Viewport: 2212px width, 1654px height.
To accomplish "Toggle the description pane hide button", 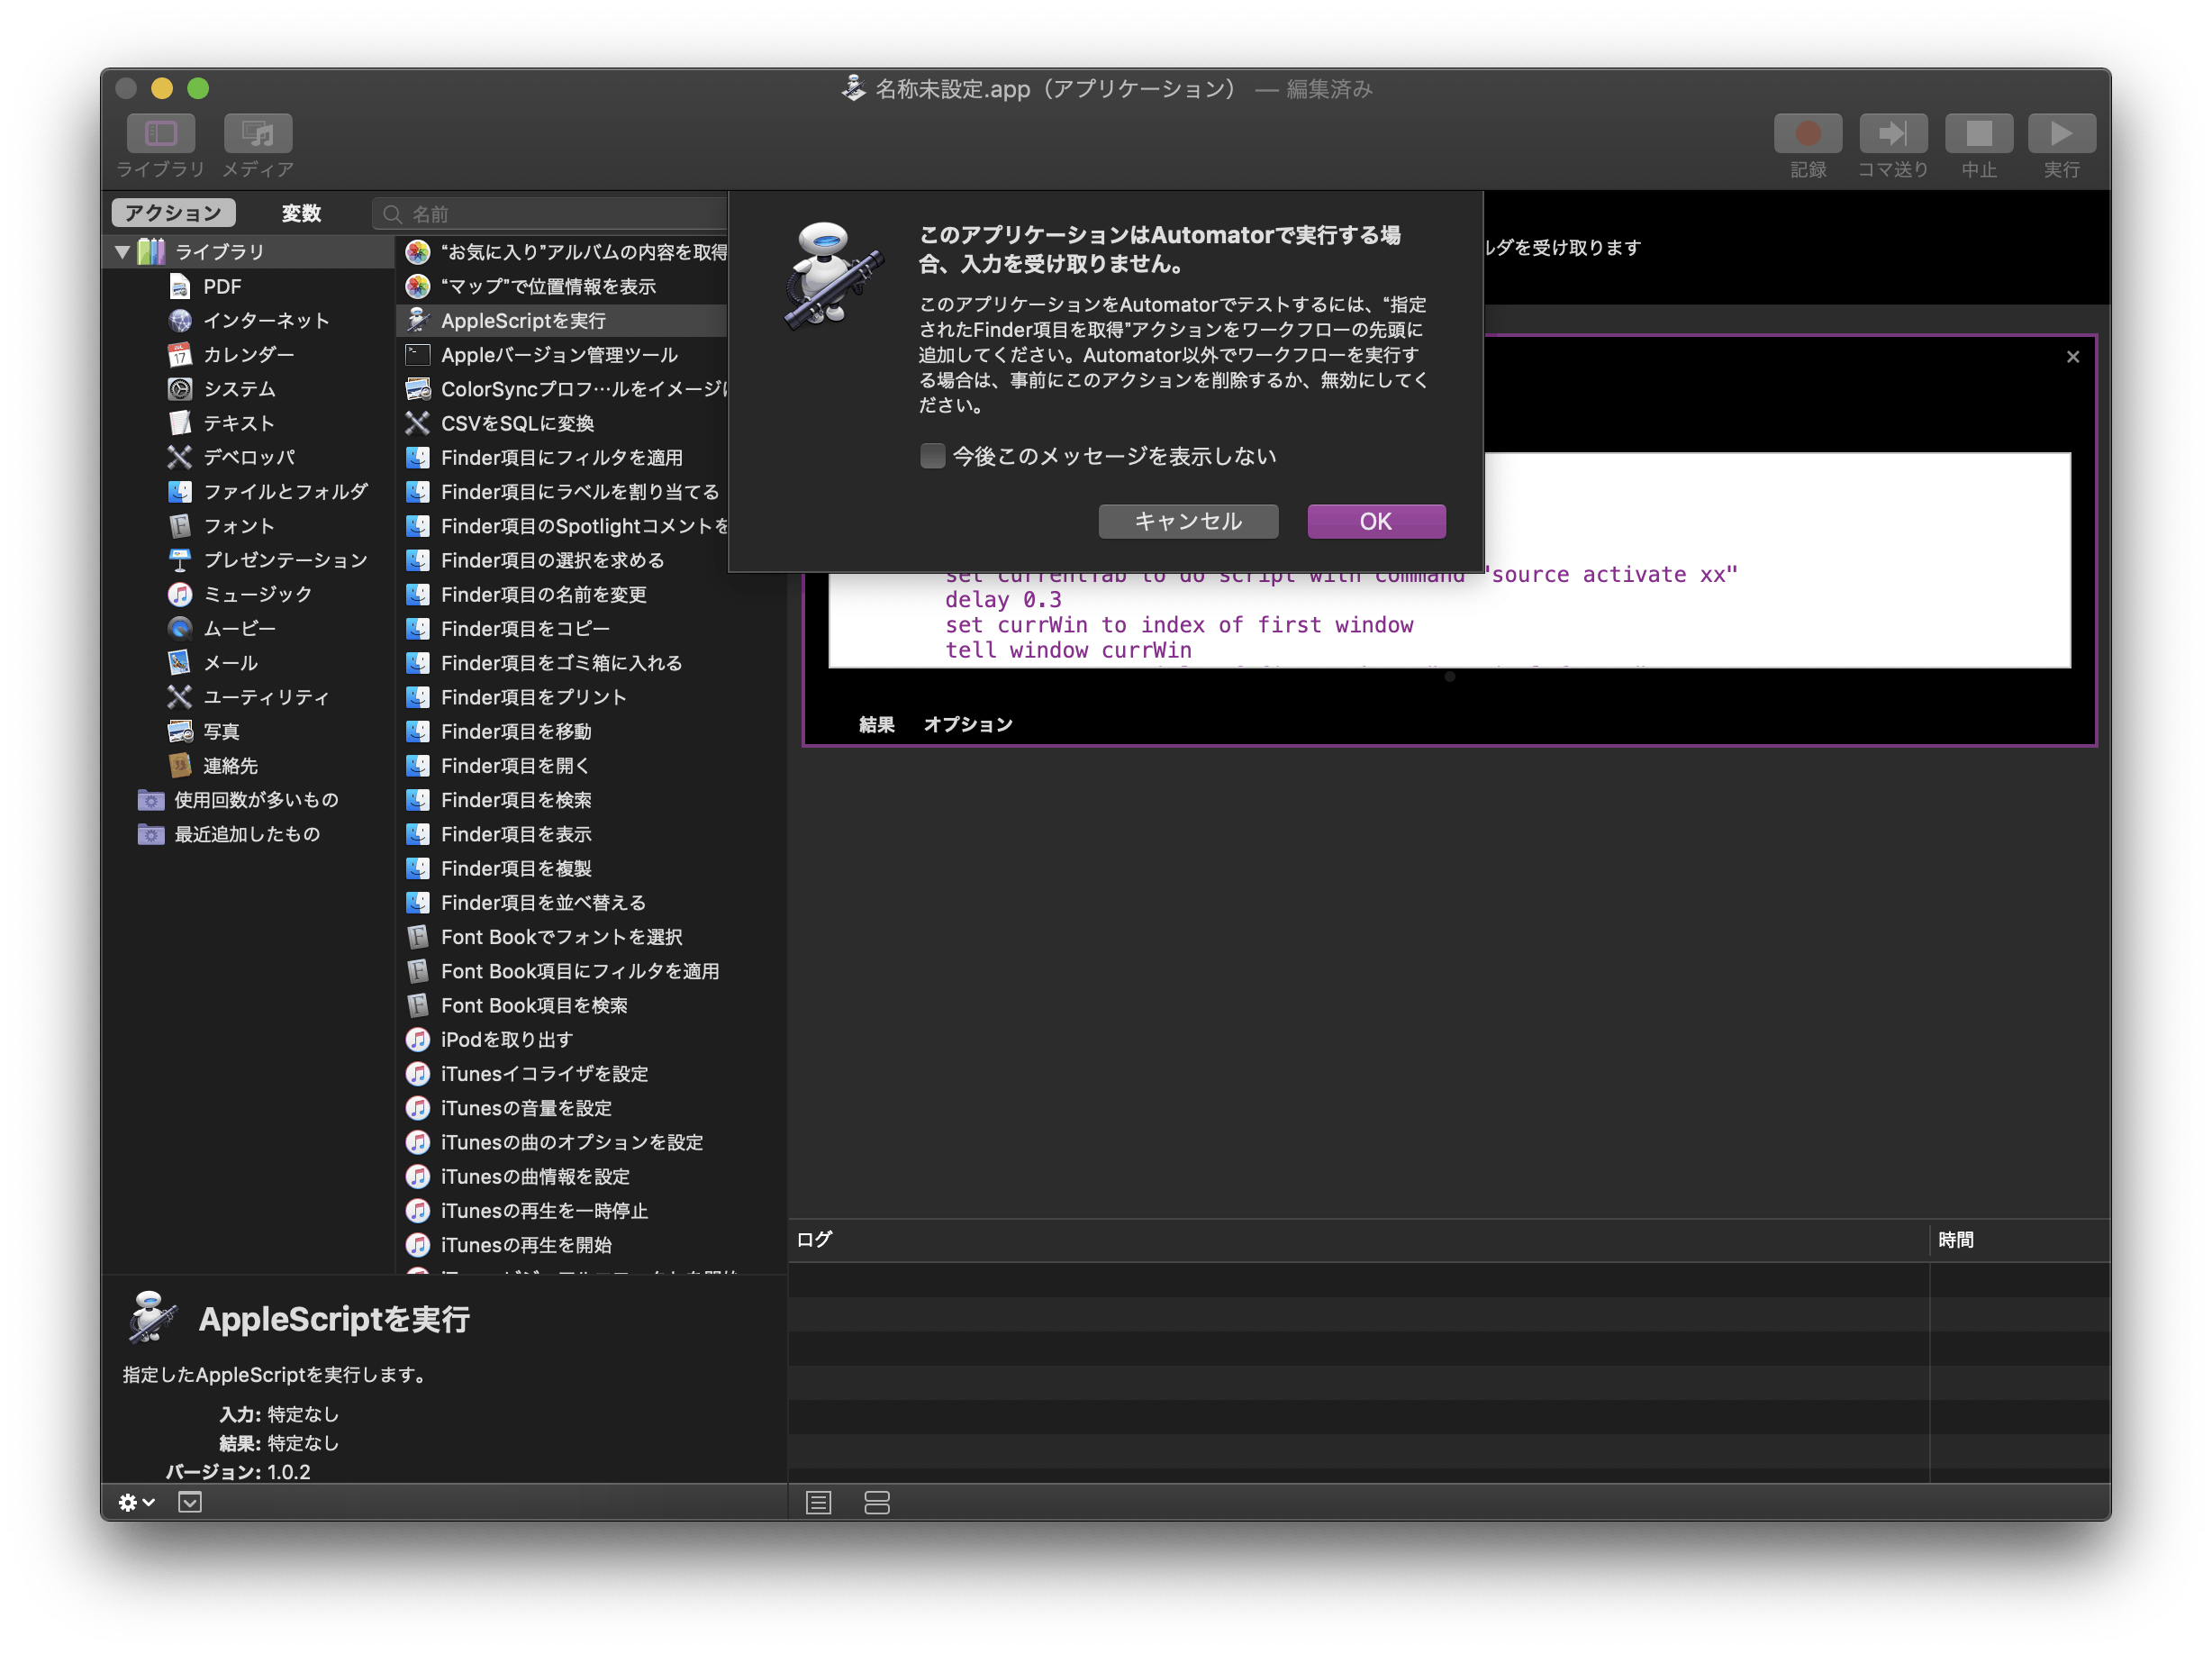I will tap(190, 1502).
